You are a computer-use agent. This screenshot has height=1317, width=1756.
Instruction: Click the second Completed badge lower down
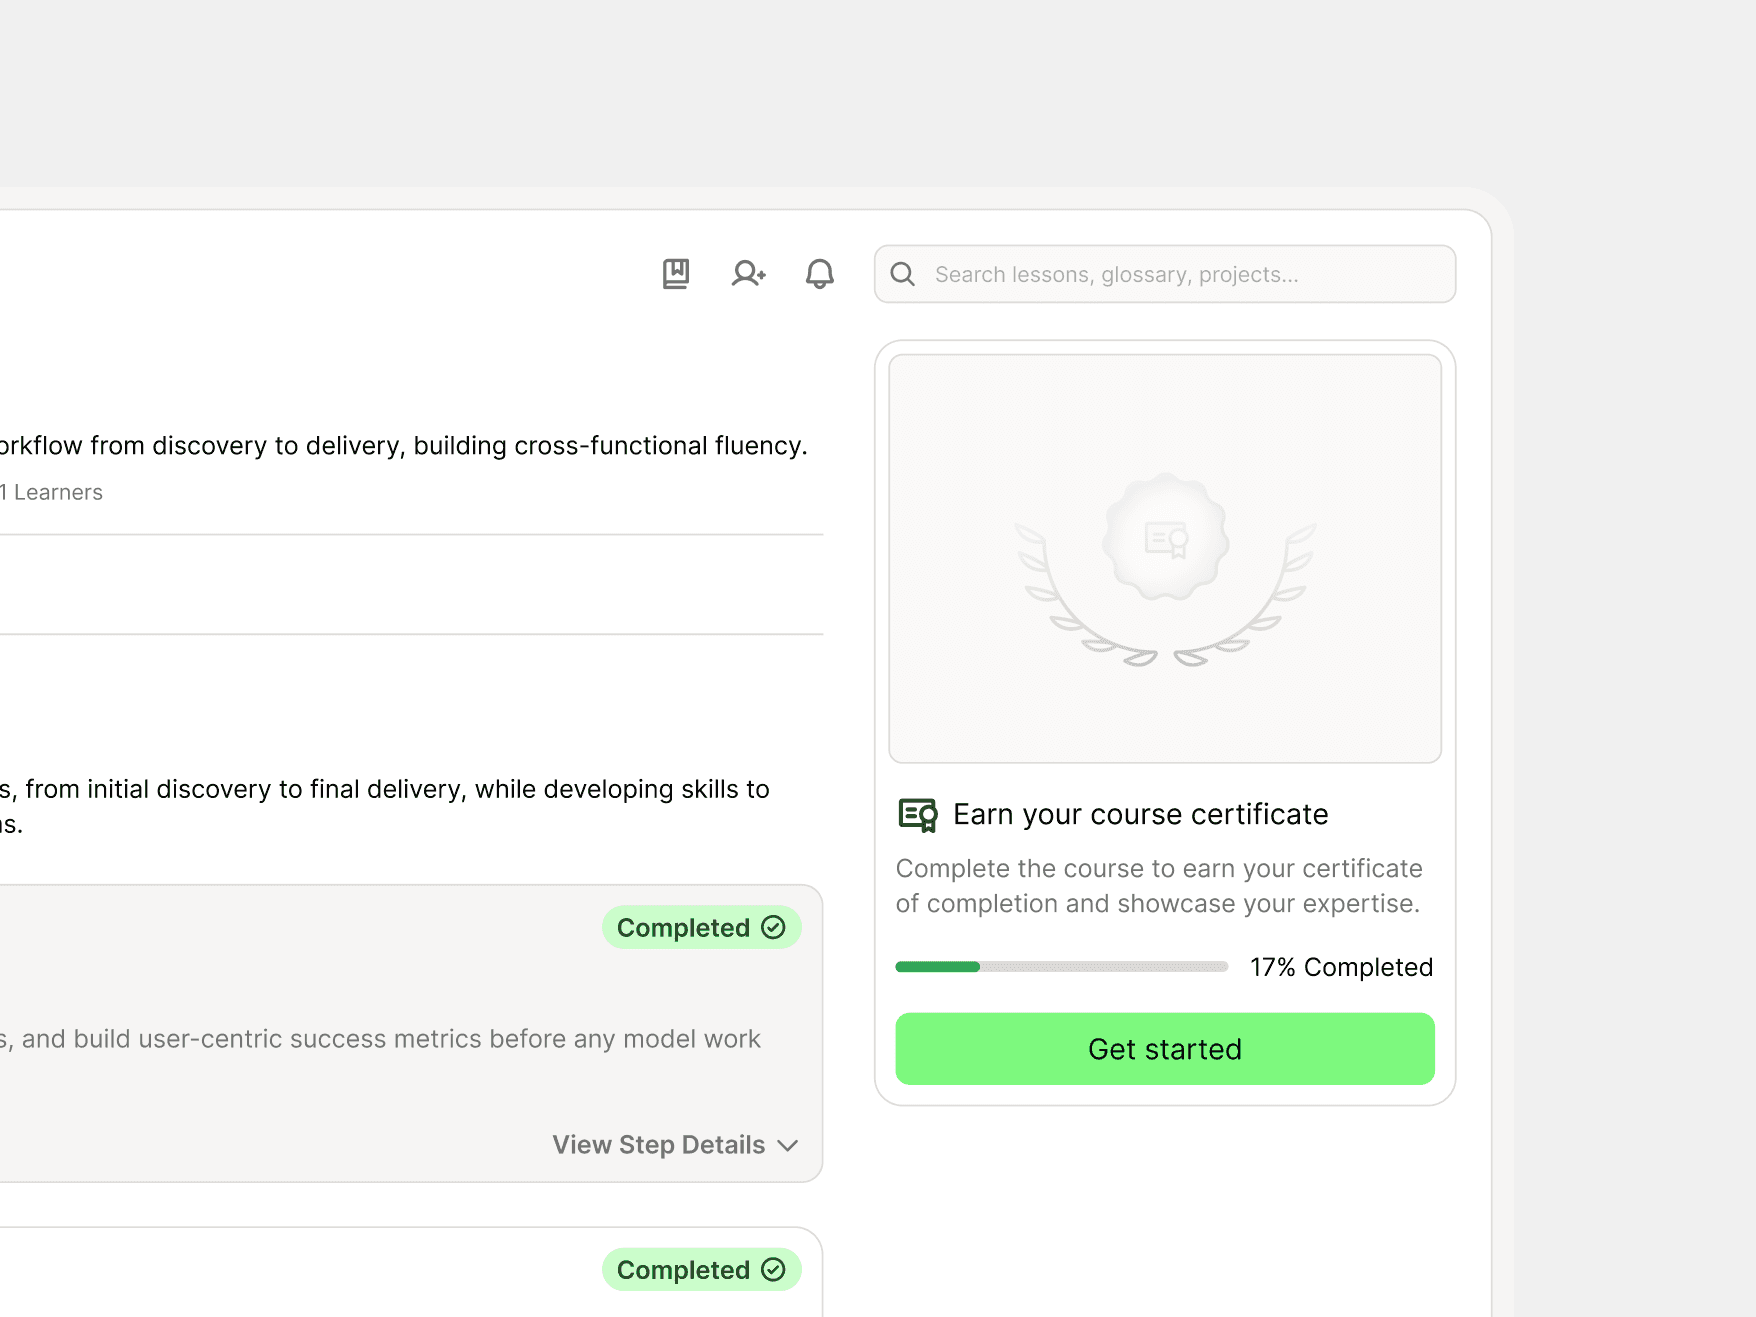pyautogui.click(x=701, y=1270)
